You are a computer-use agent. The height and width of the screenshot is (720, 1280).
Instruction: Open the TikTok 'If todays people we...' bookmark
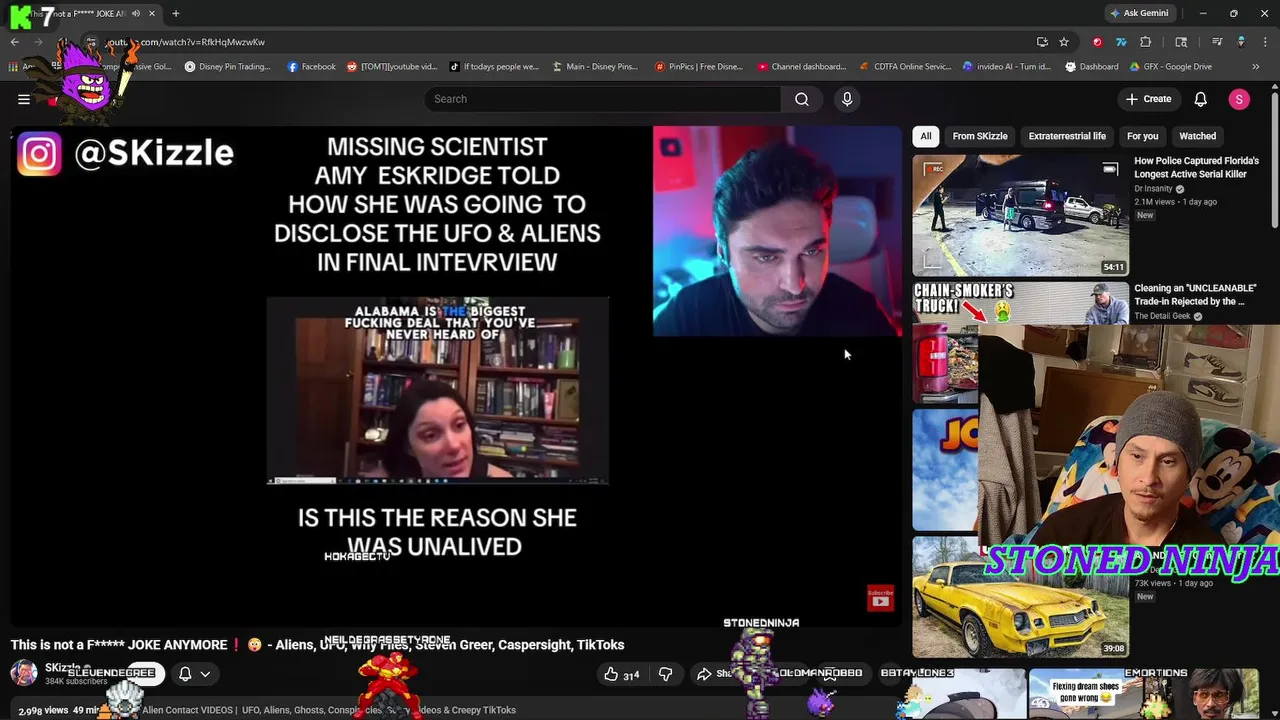[494, 67]
